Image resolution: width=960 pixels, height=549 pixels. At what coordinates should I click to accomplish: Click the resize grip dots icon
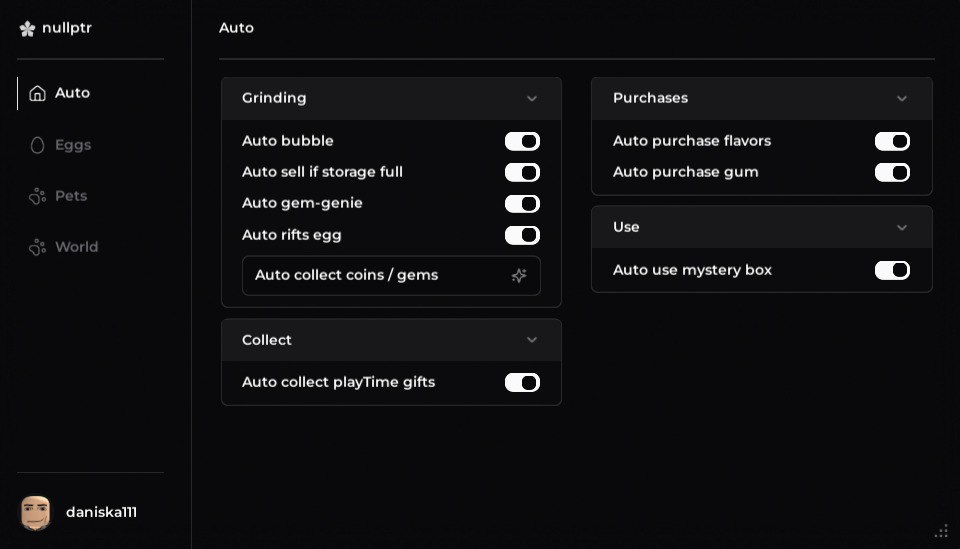click(x=941, y=531)
